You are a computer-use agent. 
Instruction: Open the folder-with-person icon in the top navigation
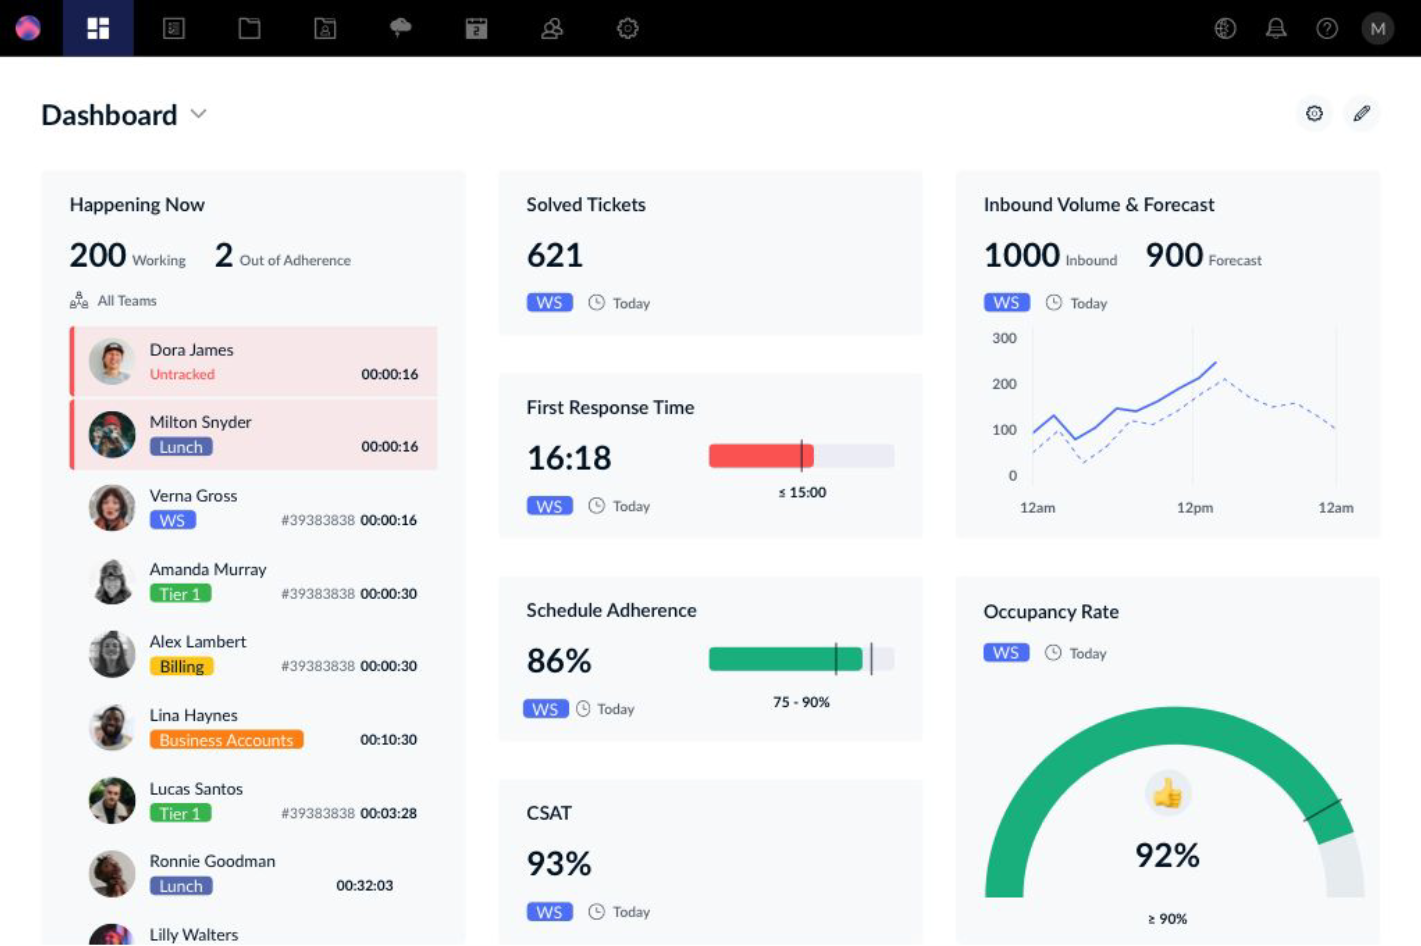325,28
